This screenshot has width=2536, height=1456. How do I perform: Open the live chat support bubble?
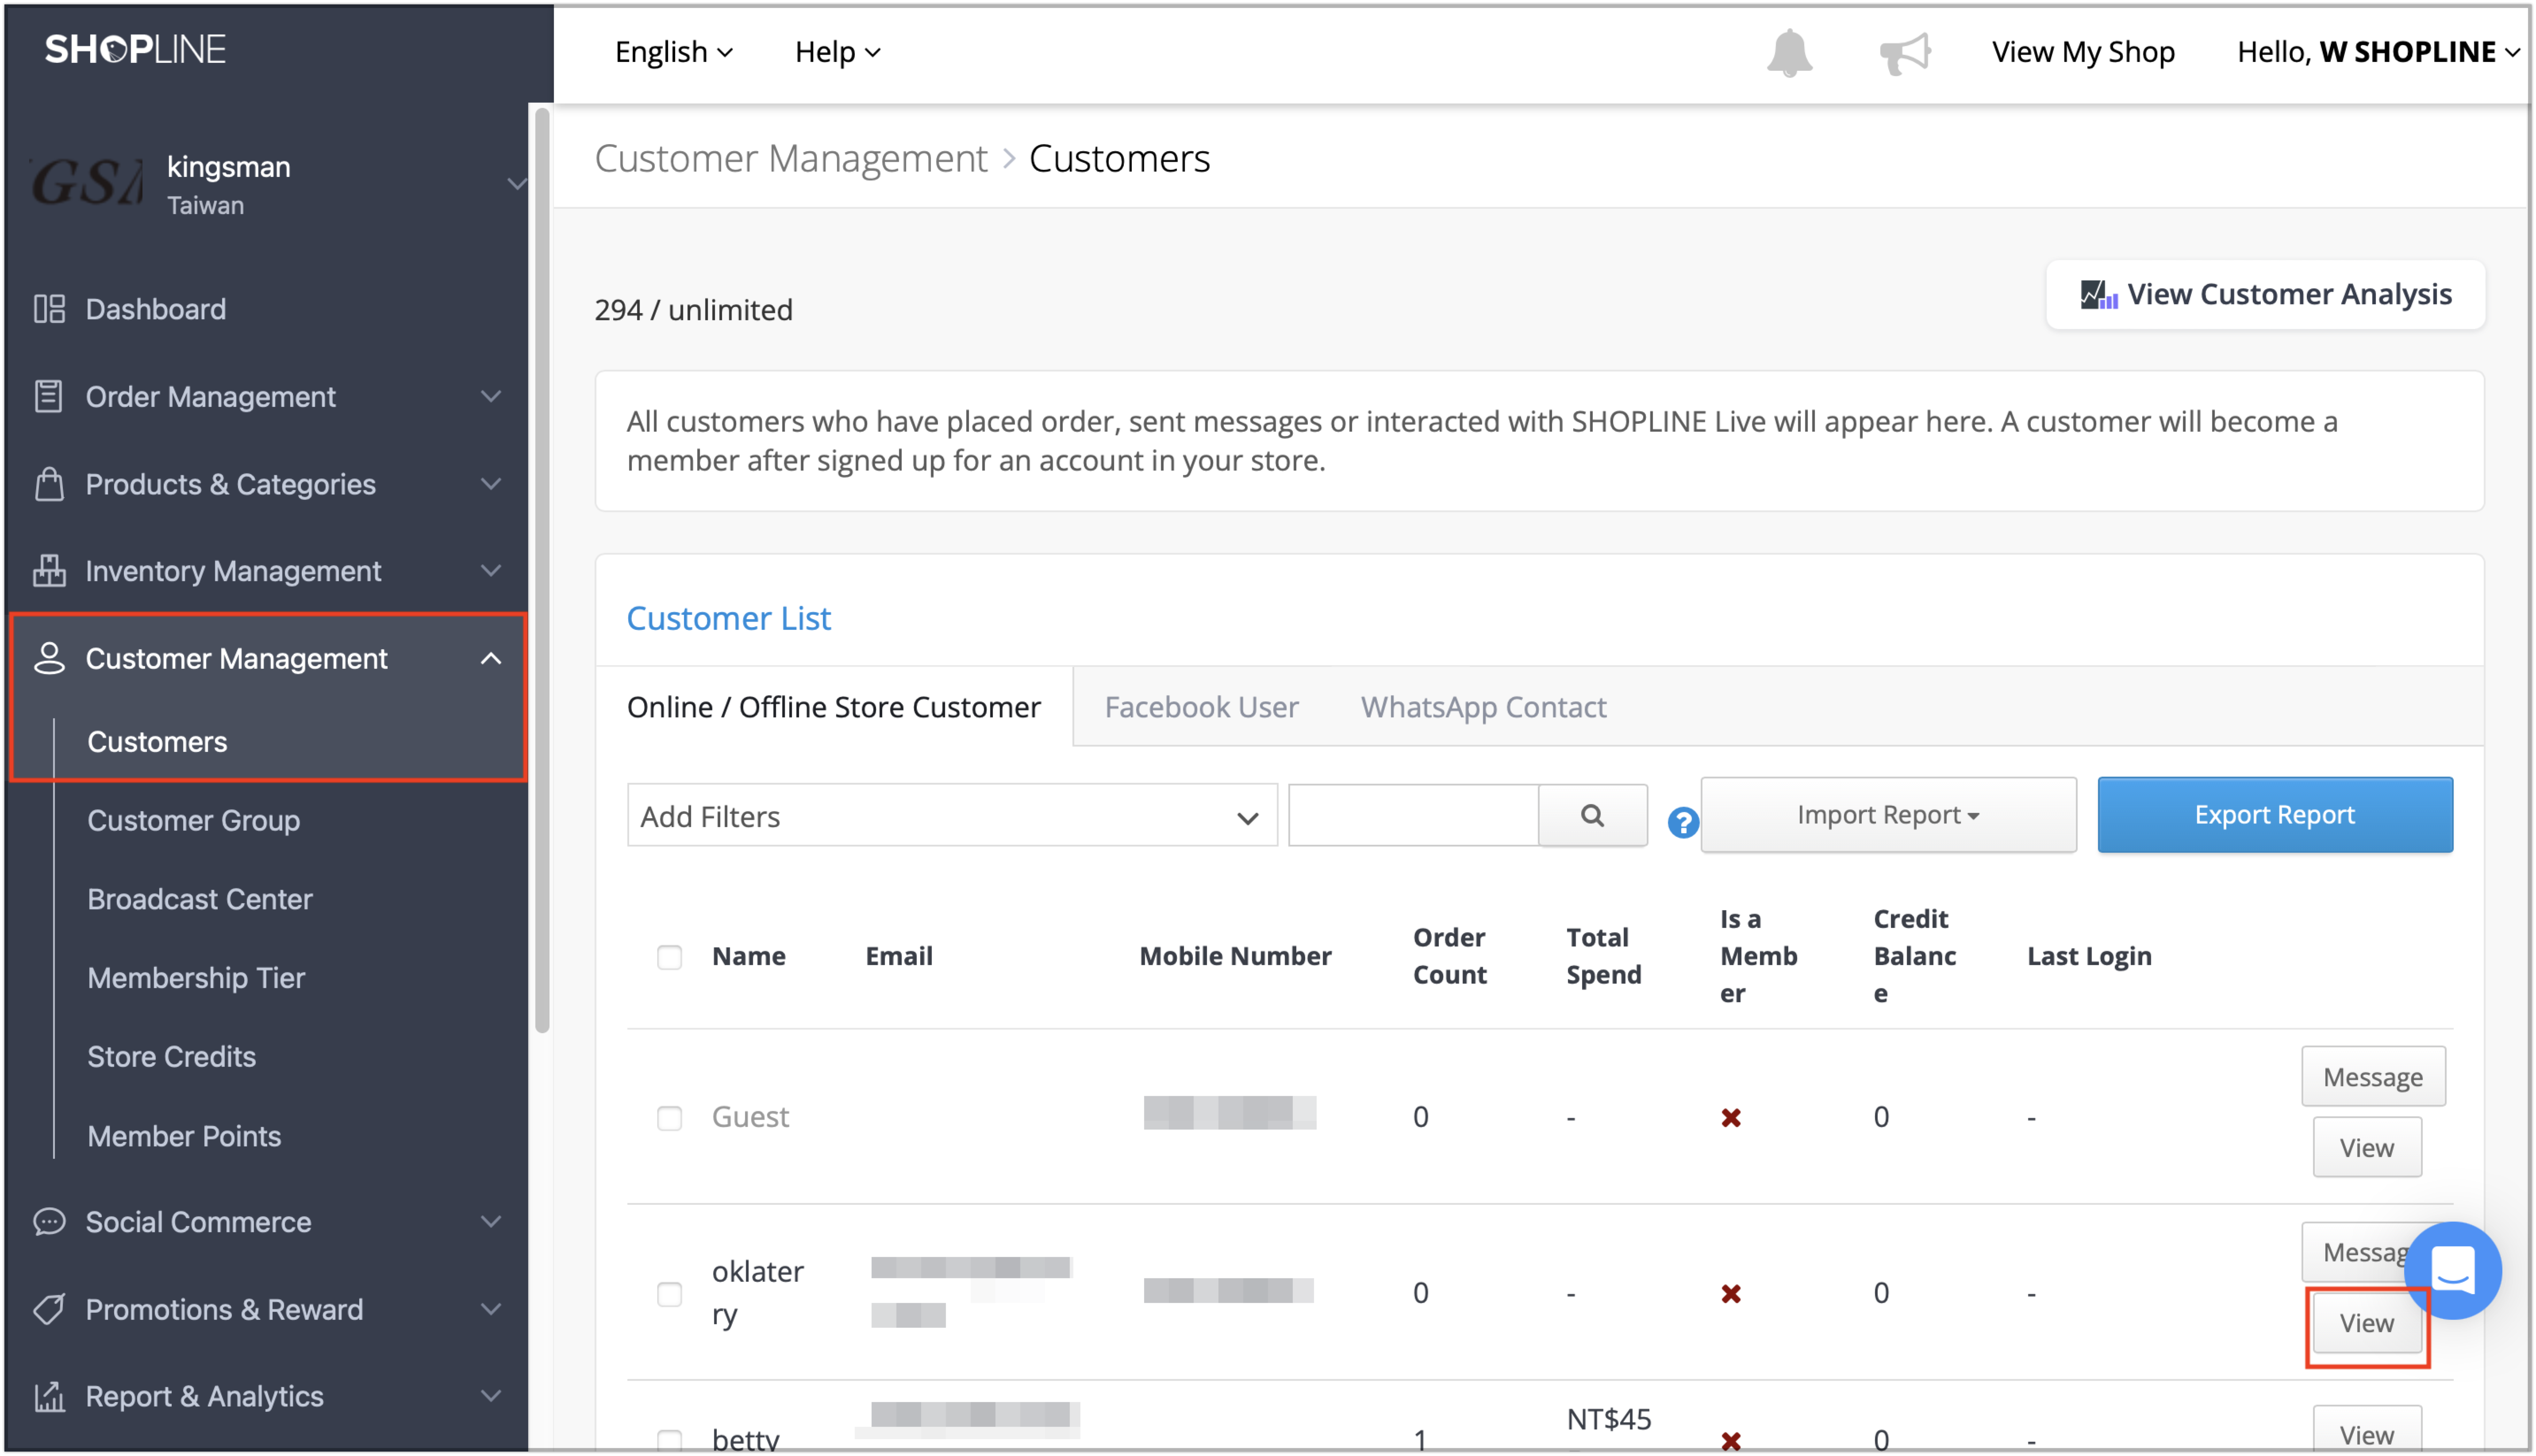2452,1270
